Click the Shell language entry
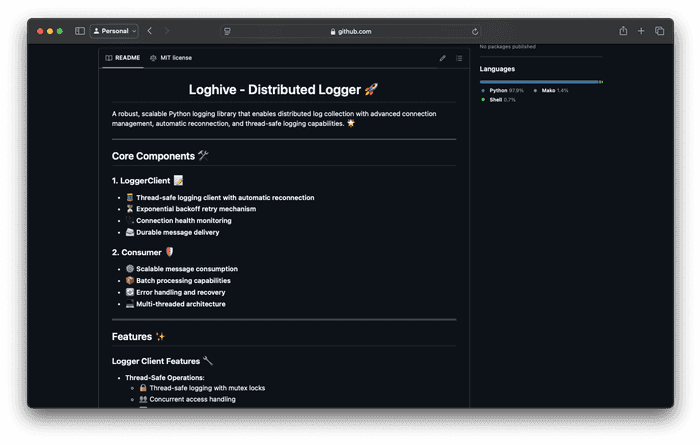Screen dimensions: 700x444 pyautogui.click(x=498, y=100)
